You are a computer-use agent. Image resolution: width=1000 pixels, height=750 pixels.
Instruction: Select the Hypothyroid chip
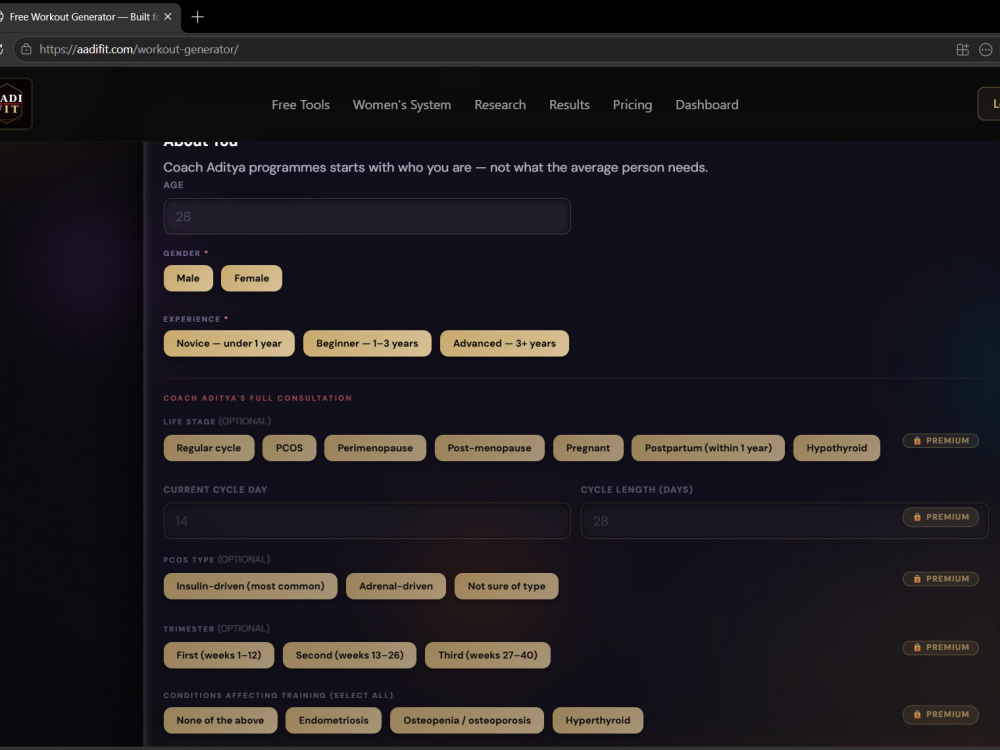(x=837, y=448)
